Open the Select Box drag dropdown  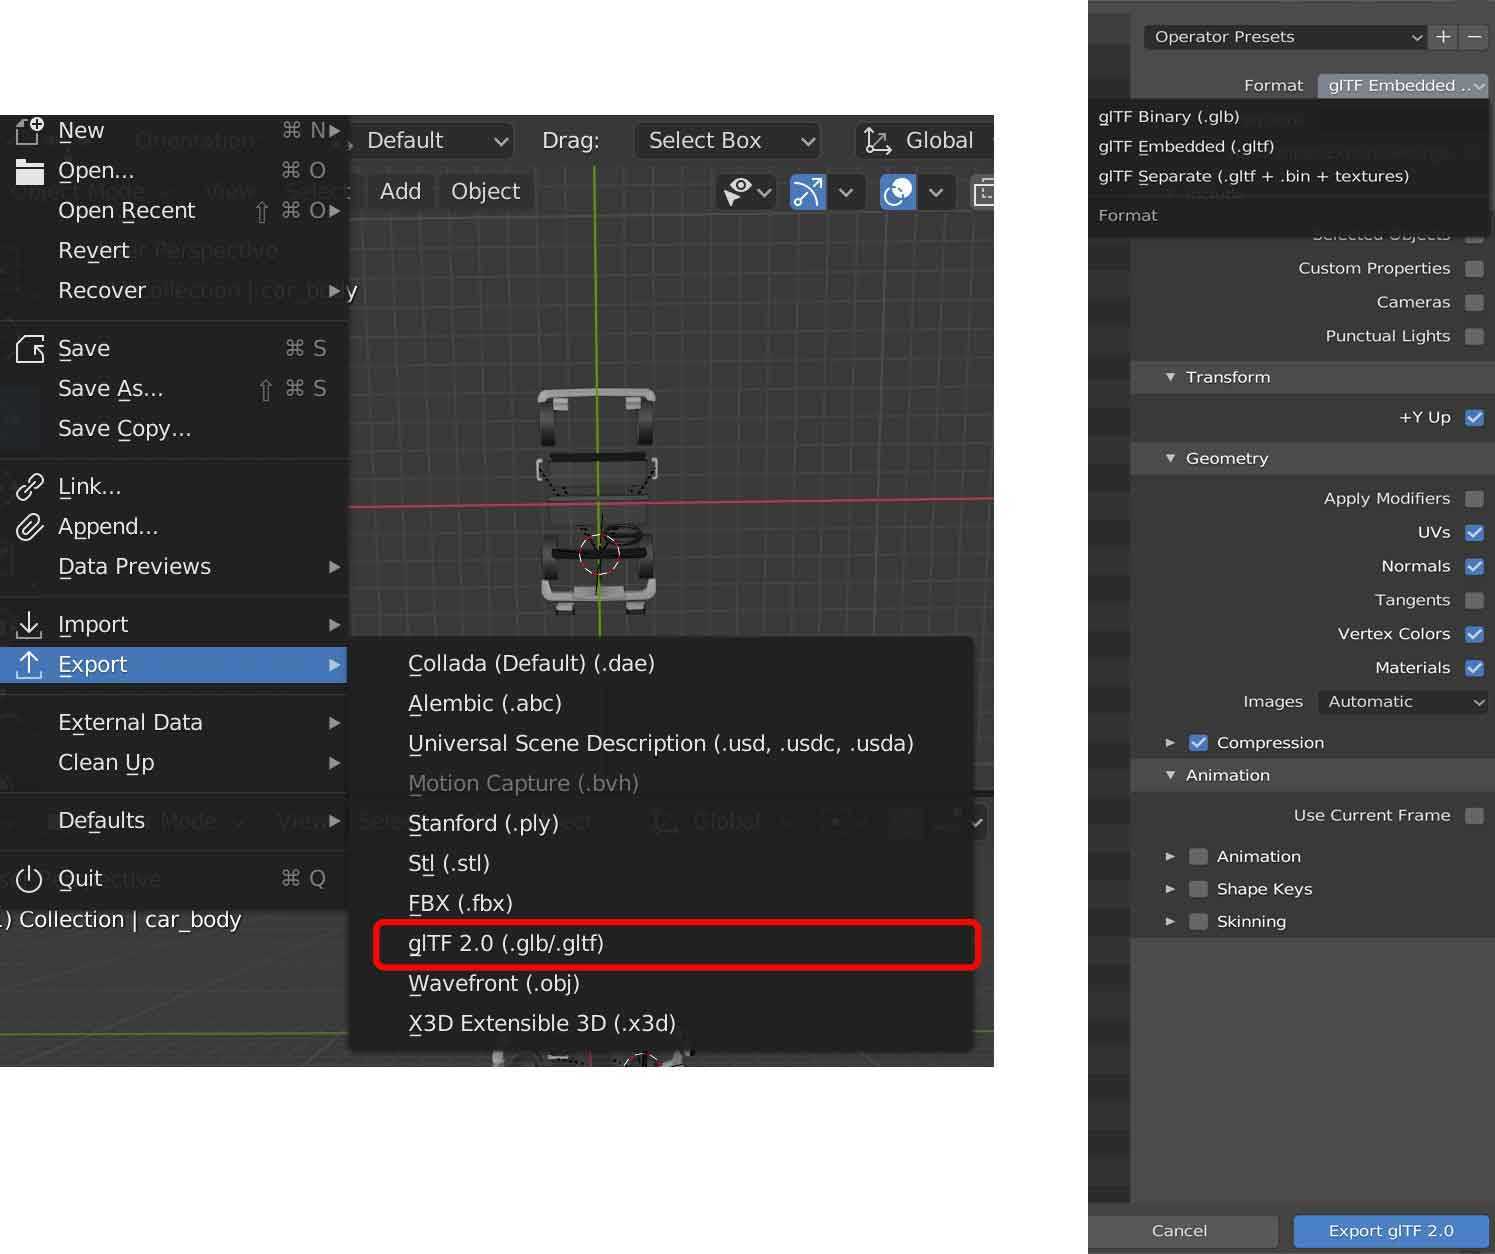(726, 141)
